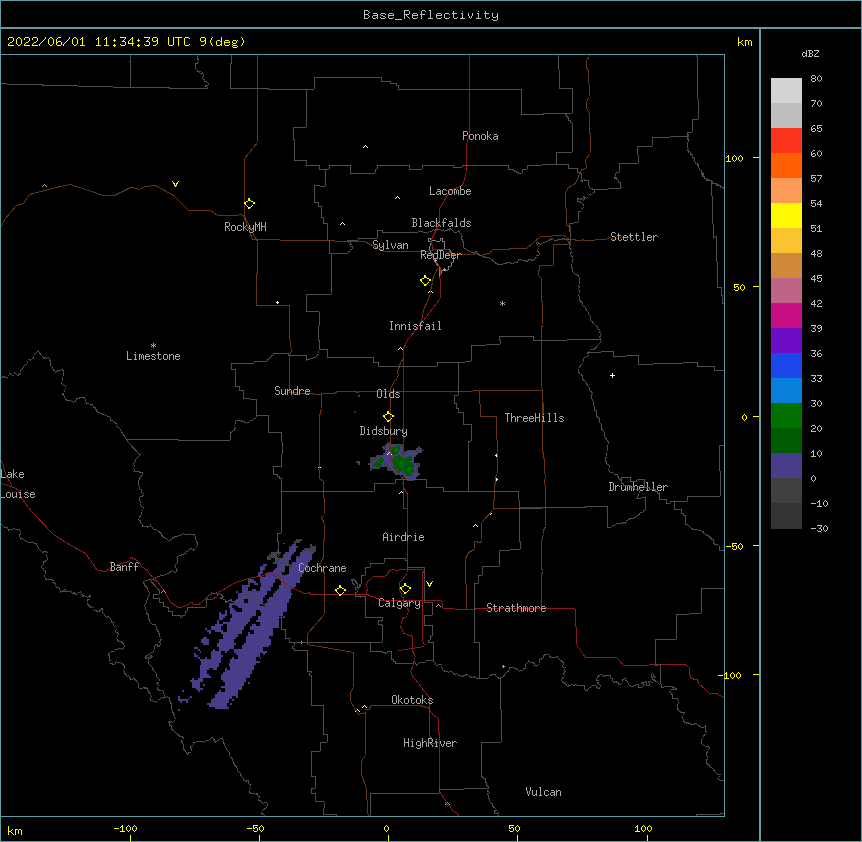Click the Didsbury label
The width and height of the screenshot is (862, 842).
click(384, 431)
